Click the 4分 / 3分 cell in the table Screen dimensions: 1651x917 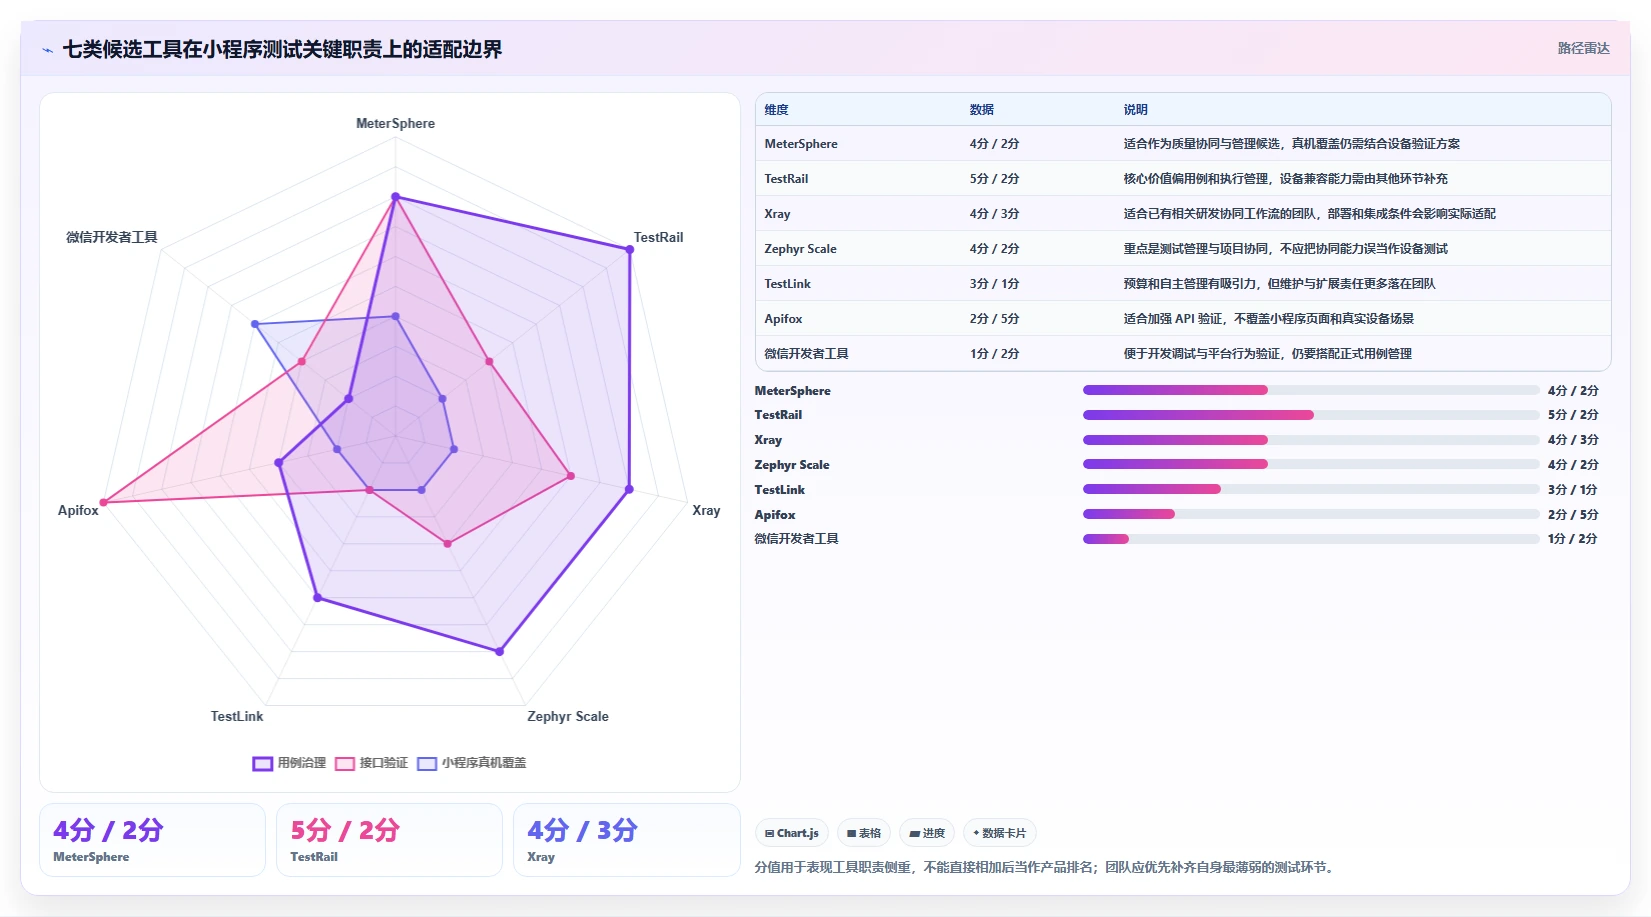(x=994, y=214)
